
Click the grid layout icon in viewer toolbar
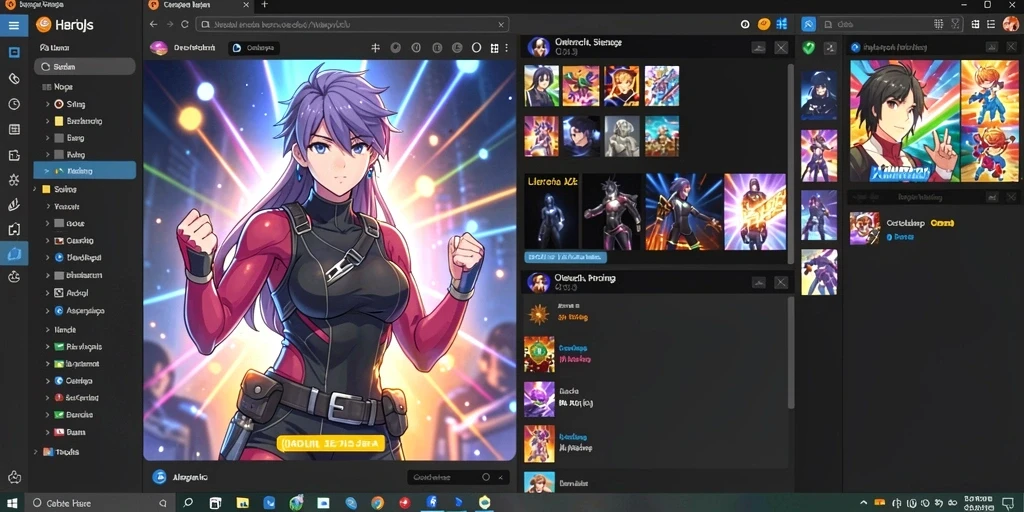pos(494,48)
